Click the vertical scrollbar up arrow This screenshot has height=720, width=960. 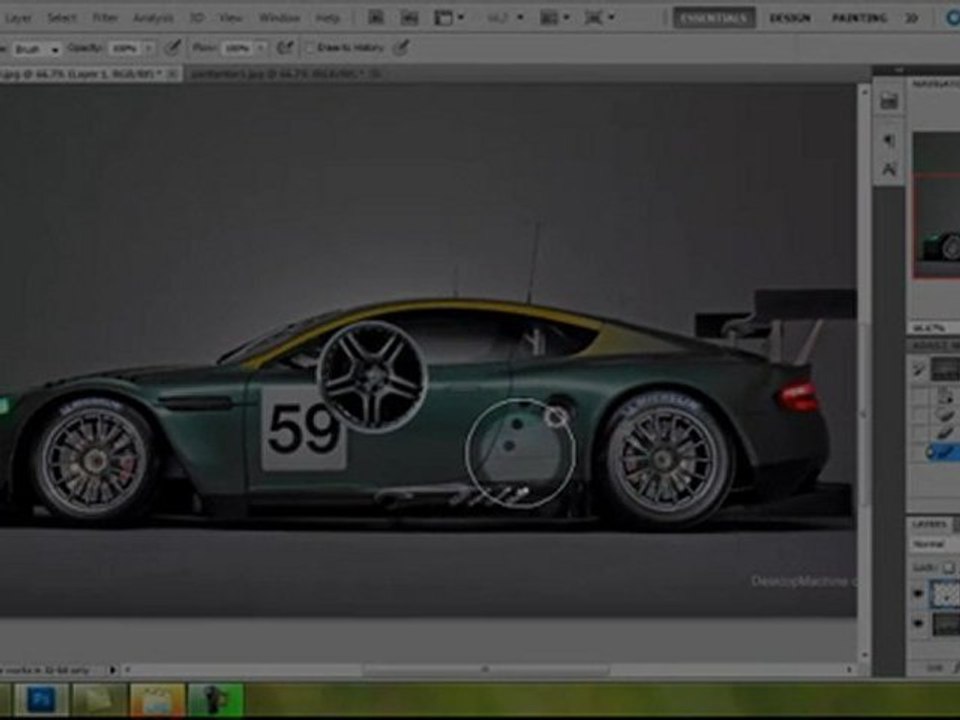point(864,92)
